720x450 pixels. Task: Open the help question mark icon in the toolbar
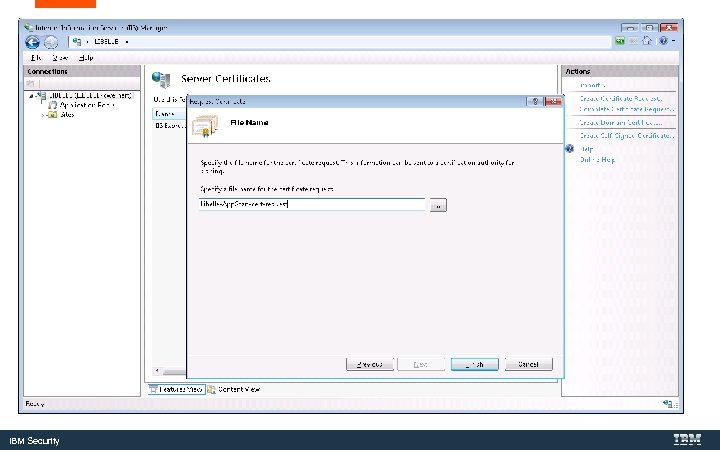tap(663, 41)
